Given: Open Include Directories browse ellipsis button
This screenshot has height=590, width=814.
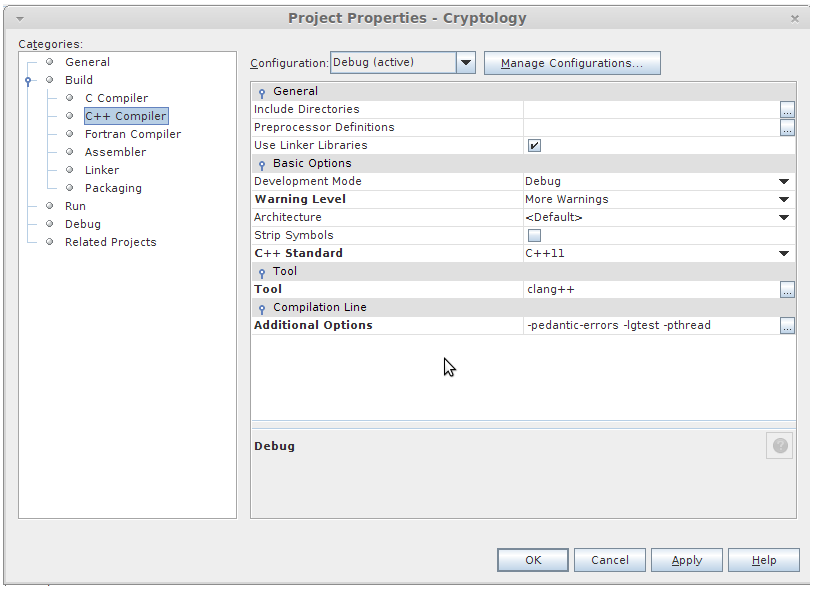Looking at the screenshot, I should (x=787, y=110).
